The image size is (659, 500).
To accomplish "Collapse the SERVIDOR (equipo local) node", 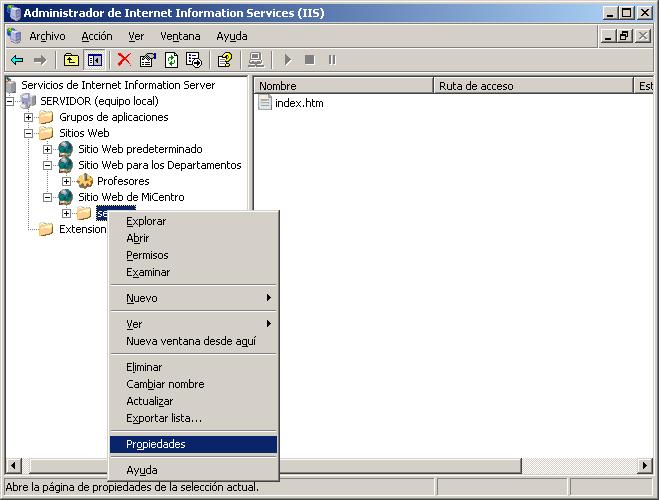I will 9,101.
